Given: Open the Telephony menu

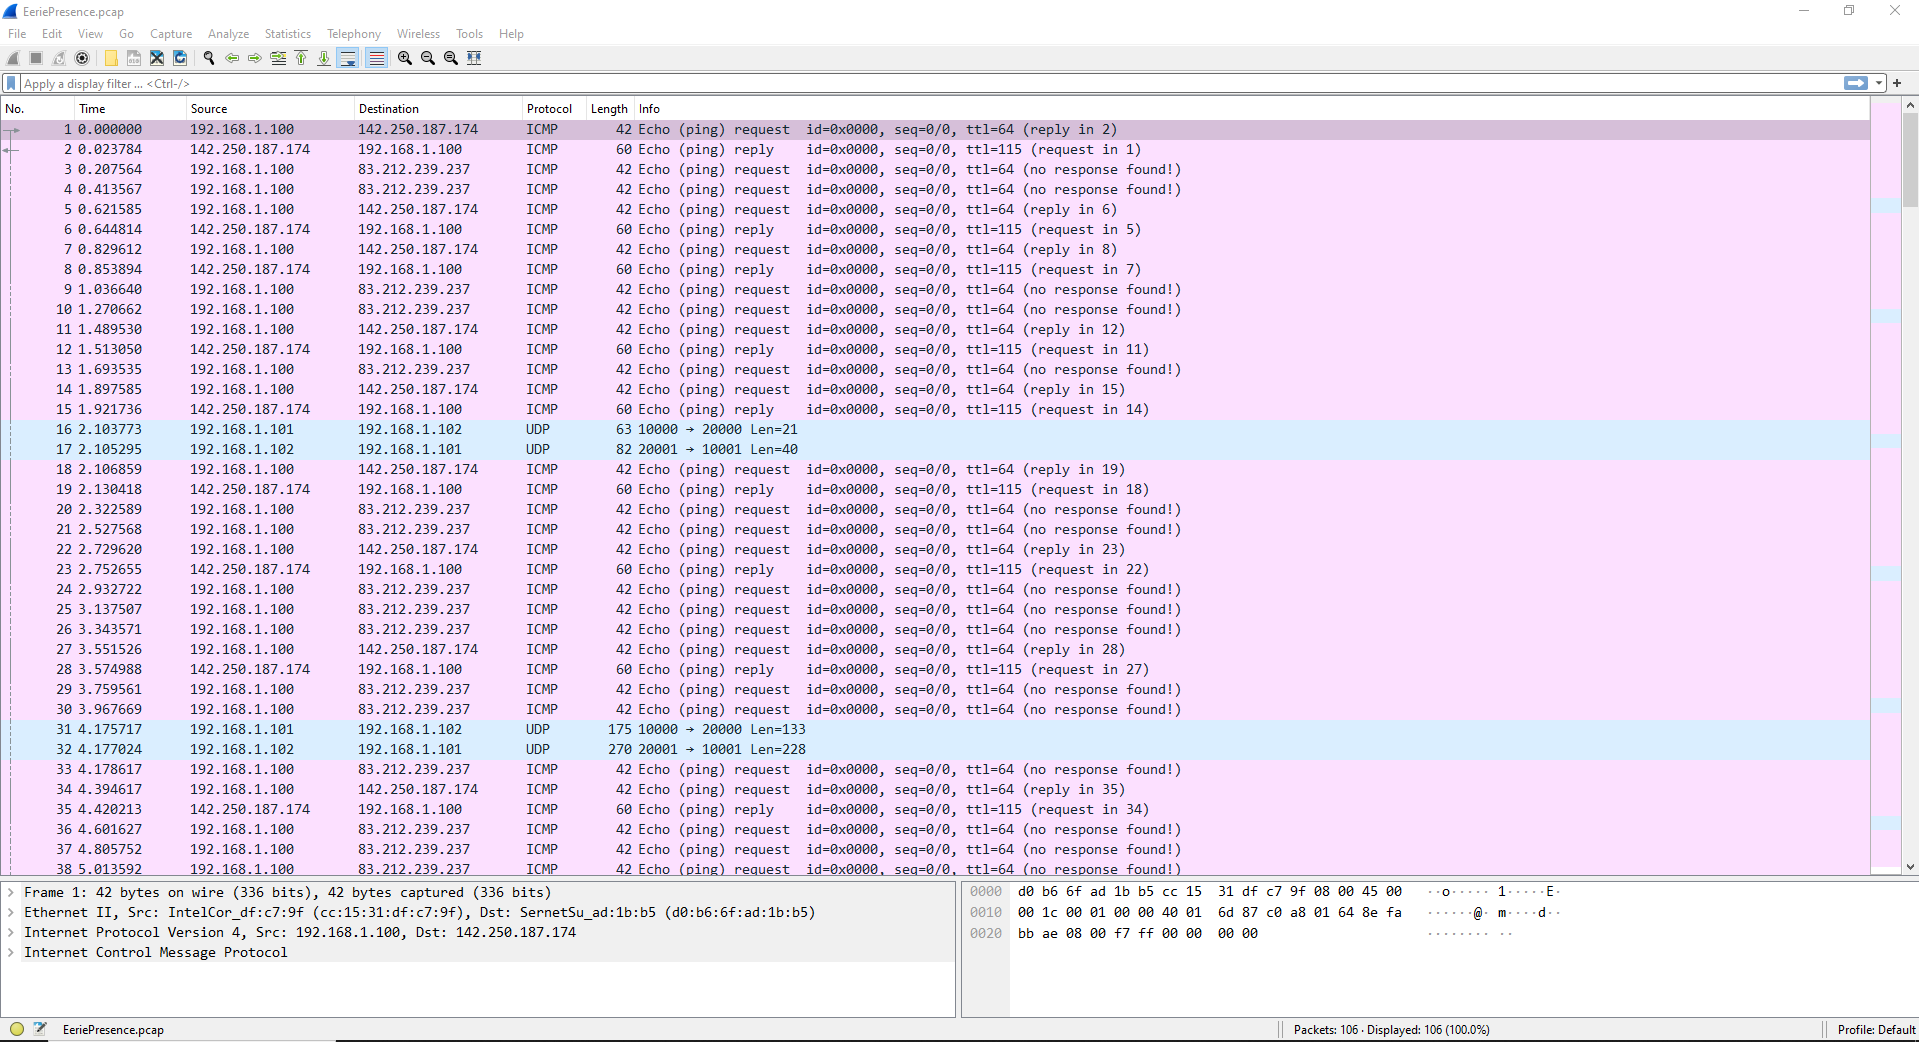Looking at the screenshot, I should coord(354,33).
